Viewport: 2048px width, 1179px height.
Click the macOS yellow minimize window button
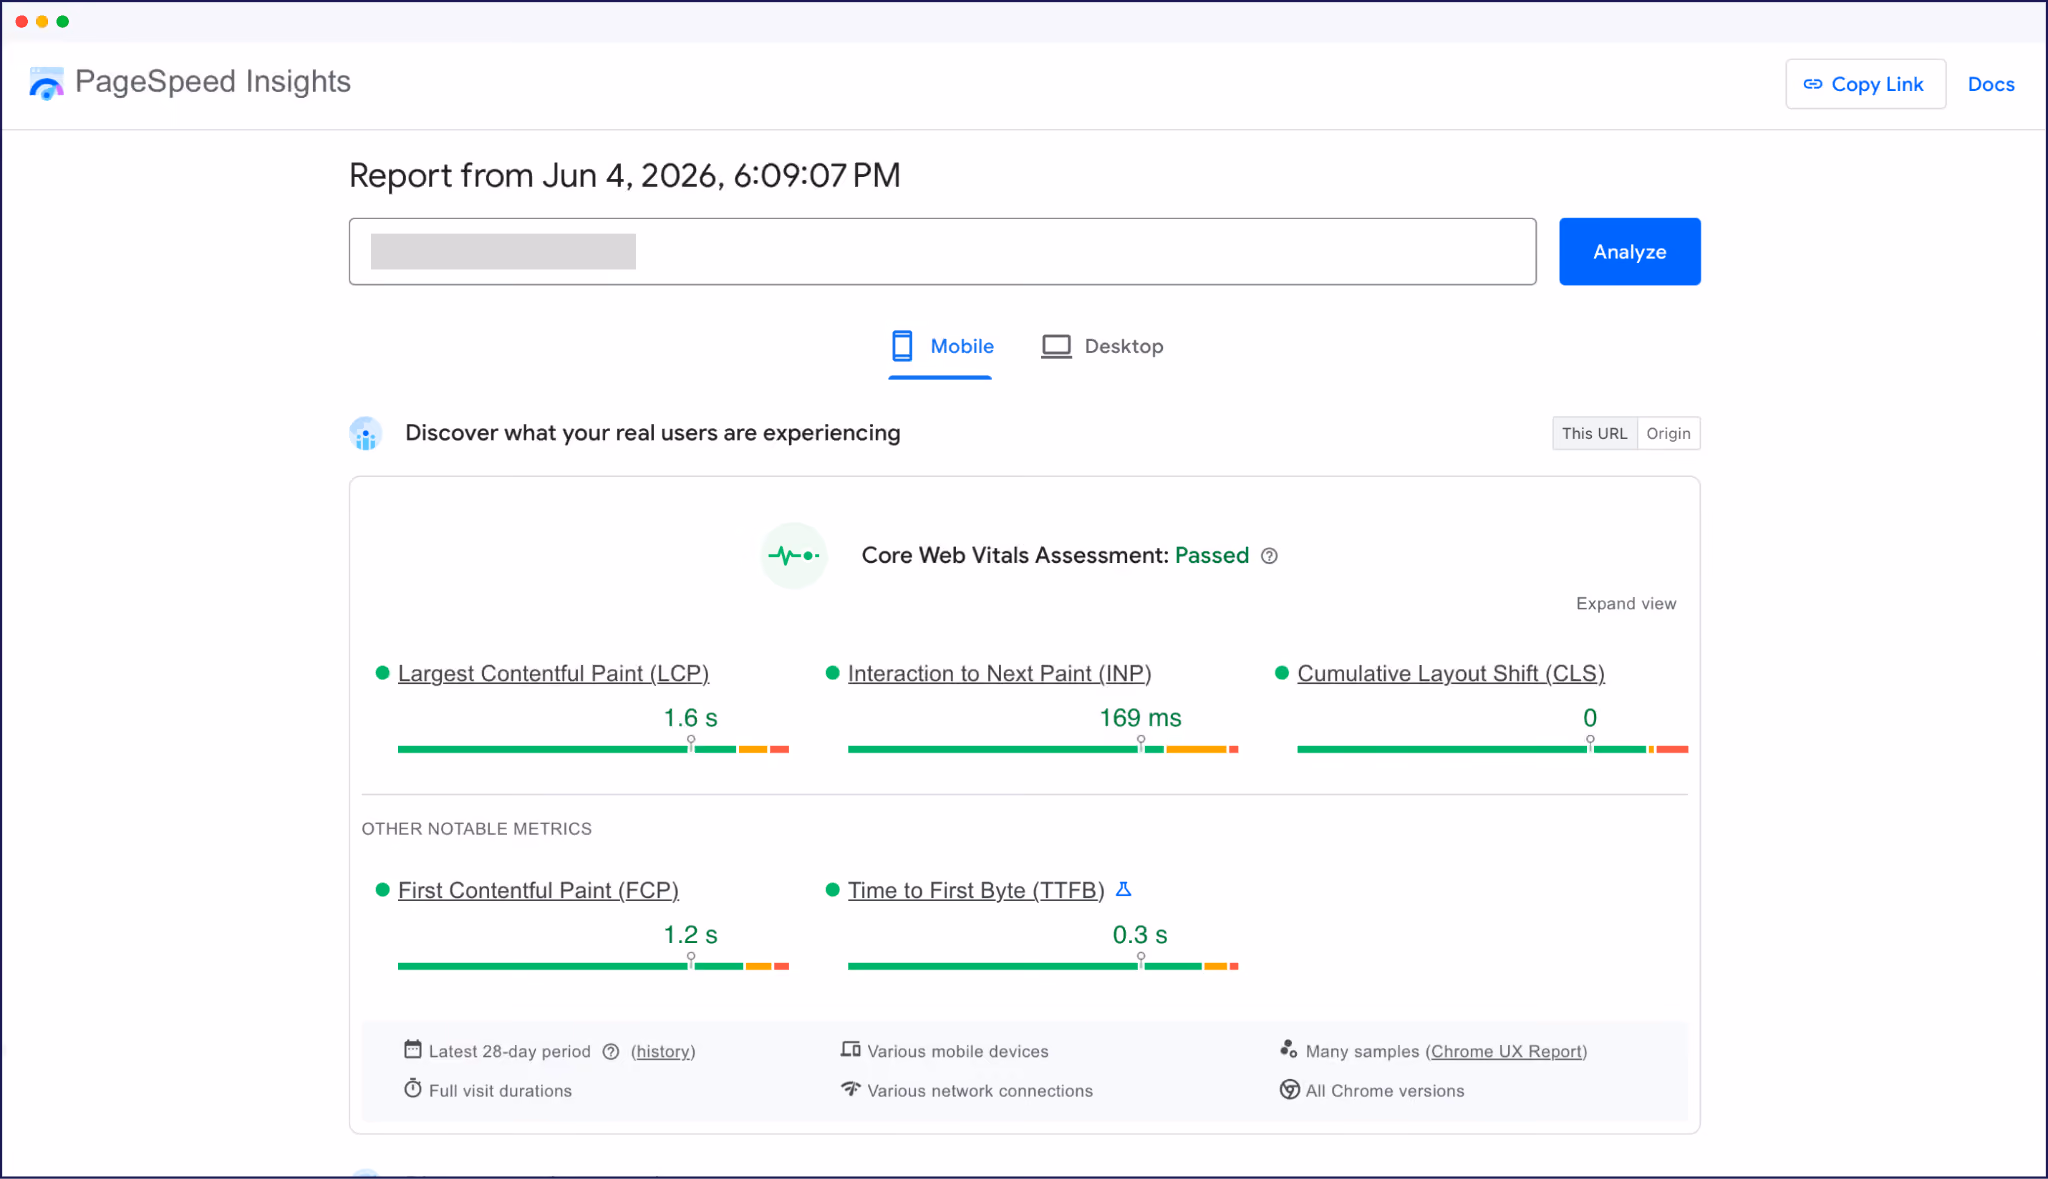click(x=42, y=21)
